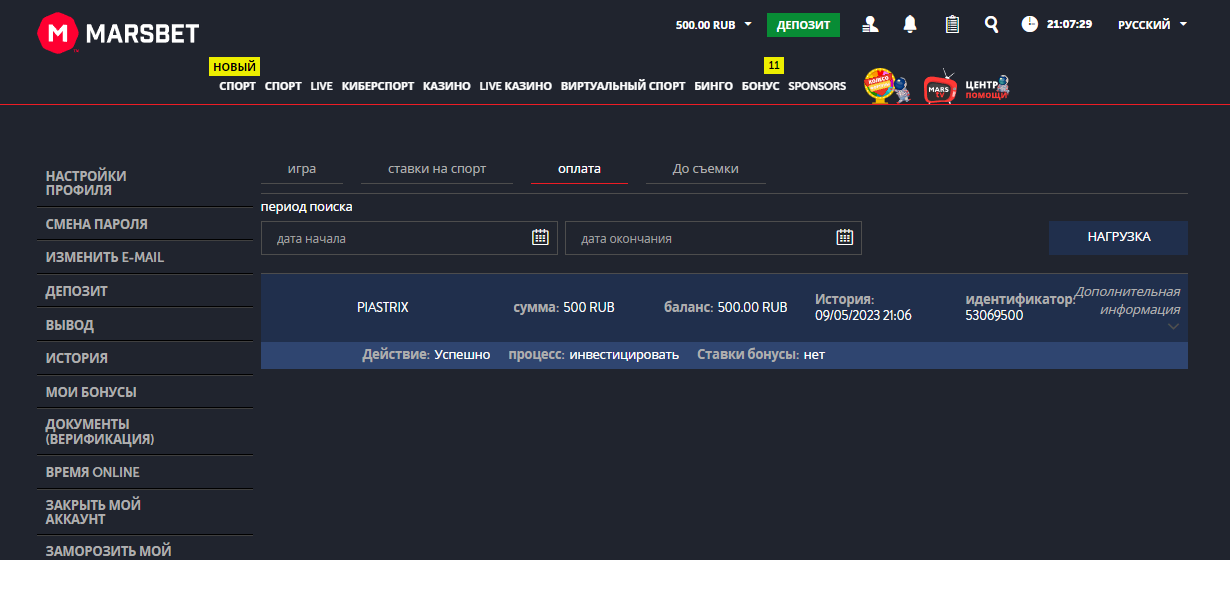1230x614 pixels.
Task: Click the дата окончания input field
Action: (713, 238)
